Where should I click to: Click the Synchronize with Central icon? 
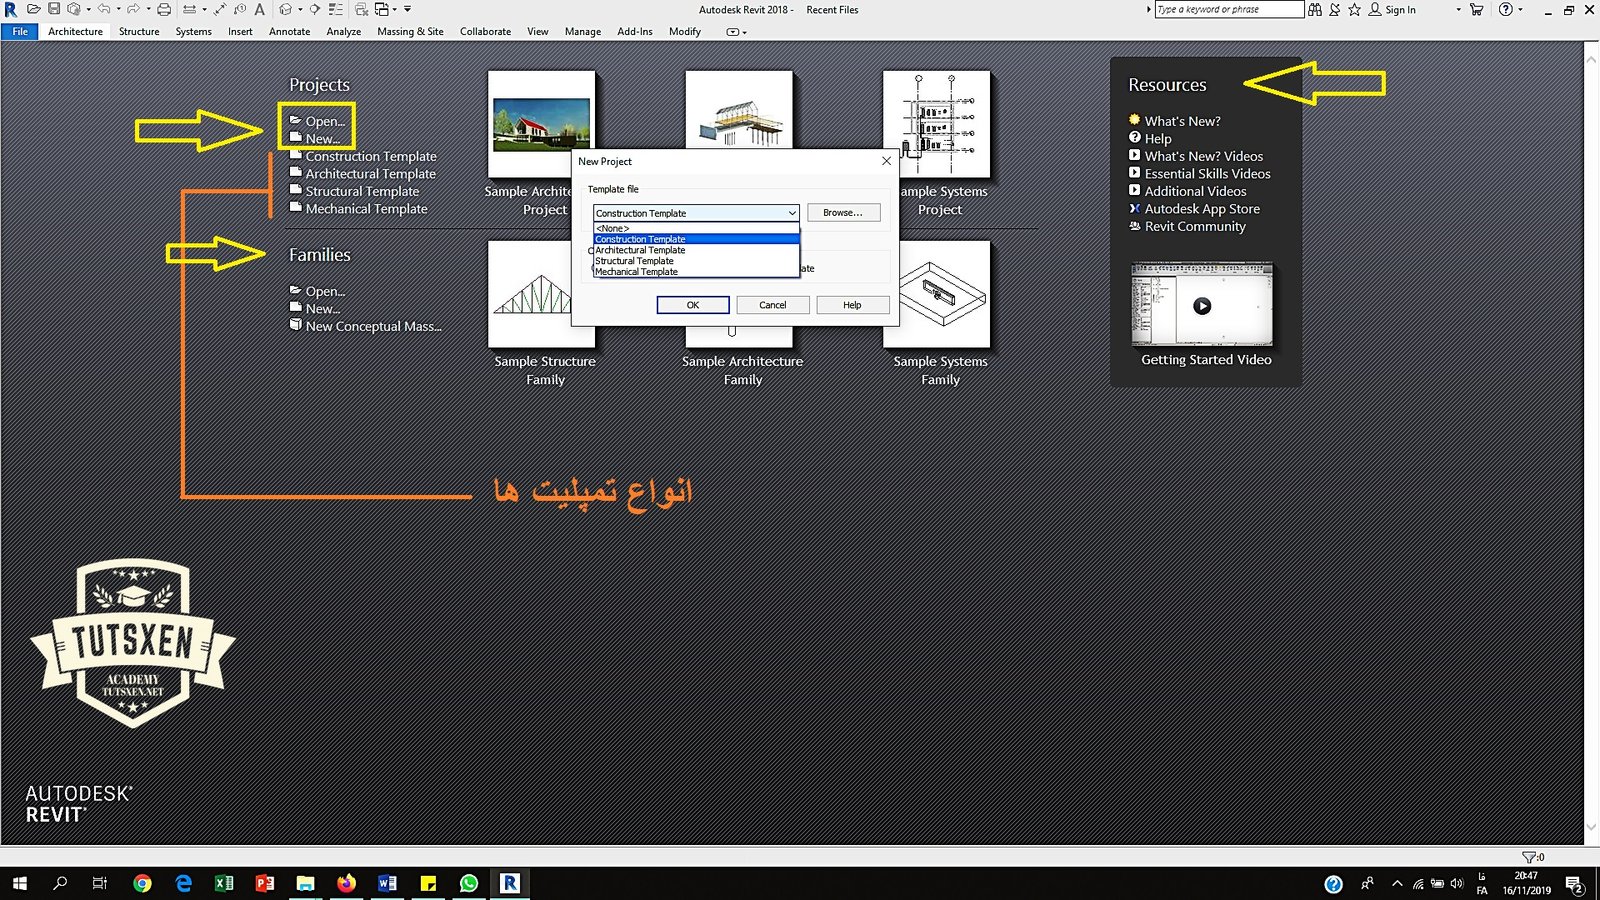point(74,9)
